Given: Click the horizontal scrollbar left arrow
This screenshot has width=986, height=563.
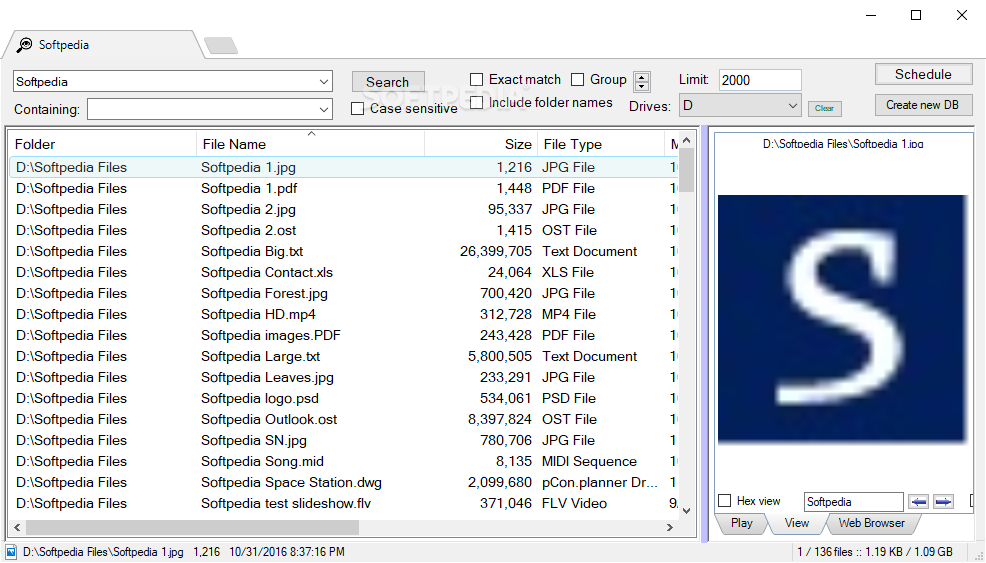Looking at the screenshot, I should point(17,527).
